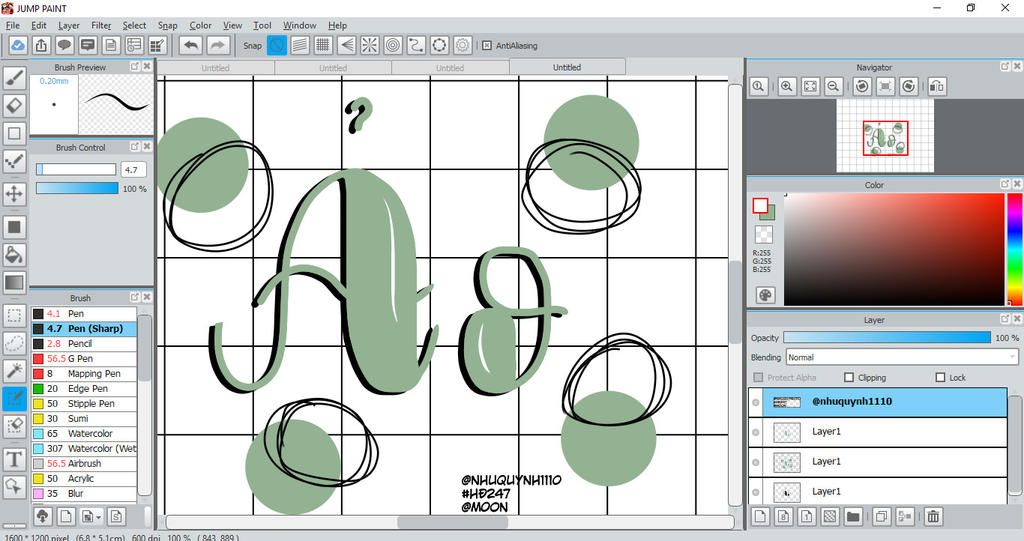Viewport: 1024px width, 541px height.
Task: Select the Brush tool in left toolbar
Action: [14, 78]
